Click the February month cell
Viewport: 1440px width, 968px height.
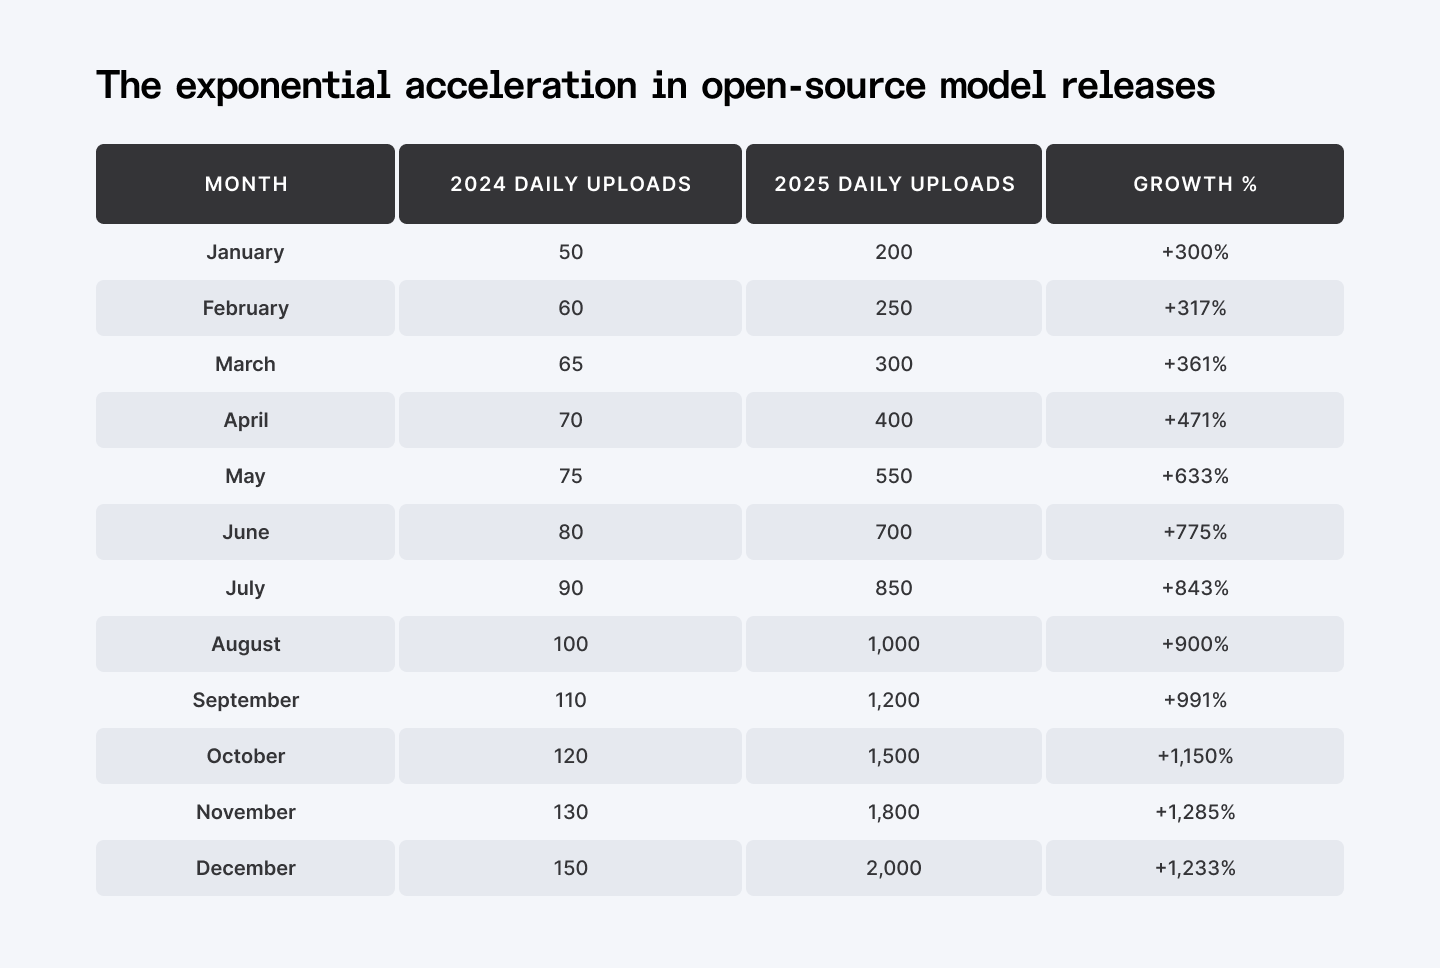pyautogui.click(x=245, y=308)
